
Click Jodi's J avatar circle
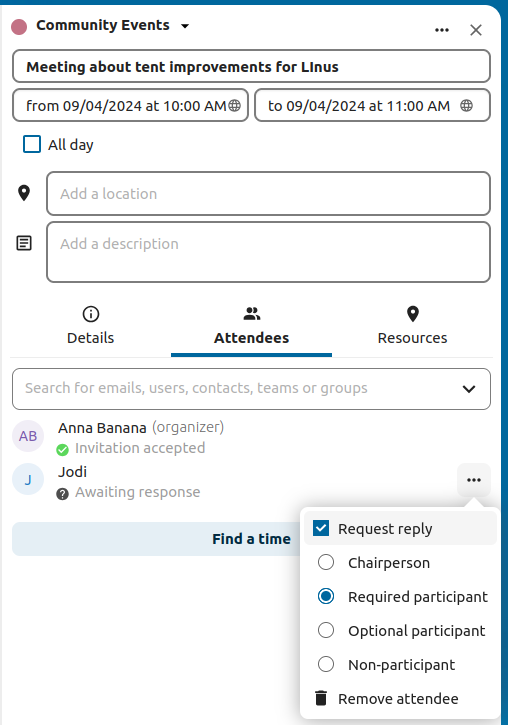point(28,479)
